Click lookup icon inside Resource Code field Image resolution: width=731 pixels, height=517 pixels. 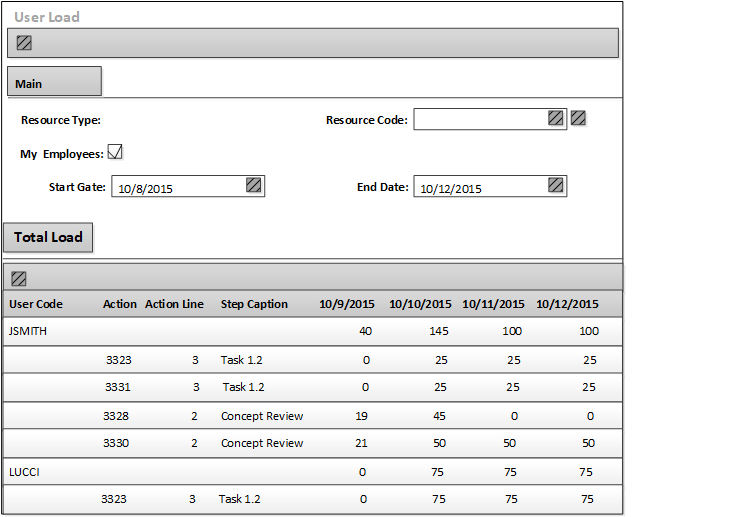point(556,118)
